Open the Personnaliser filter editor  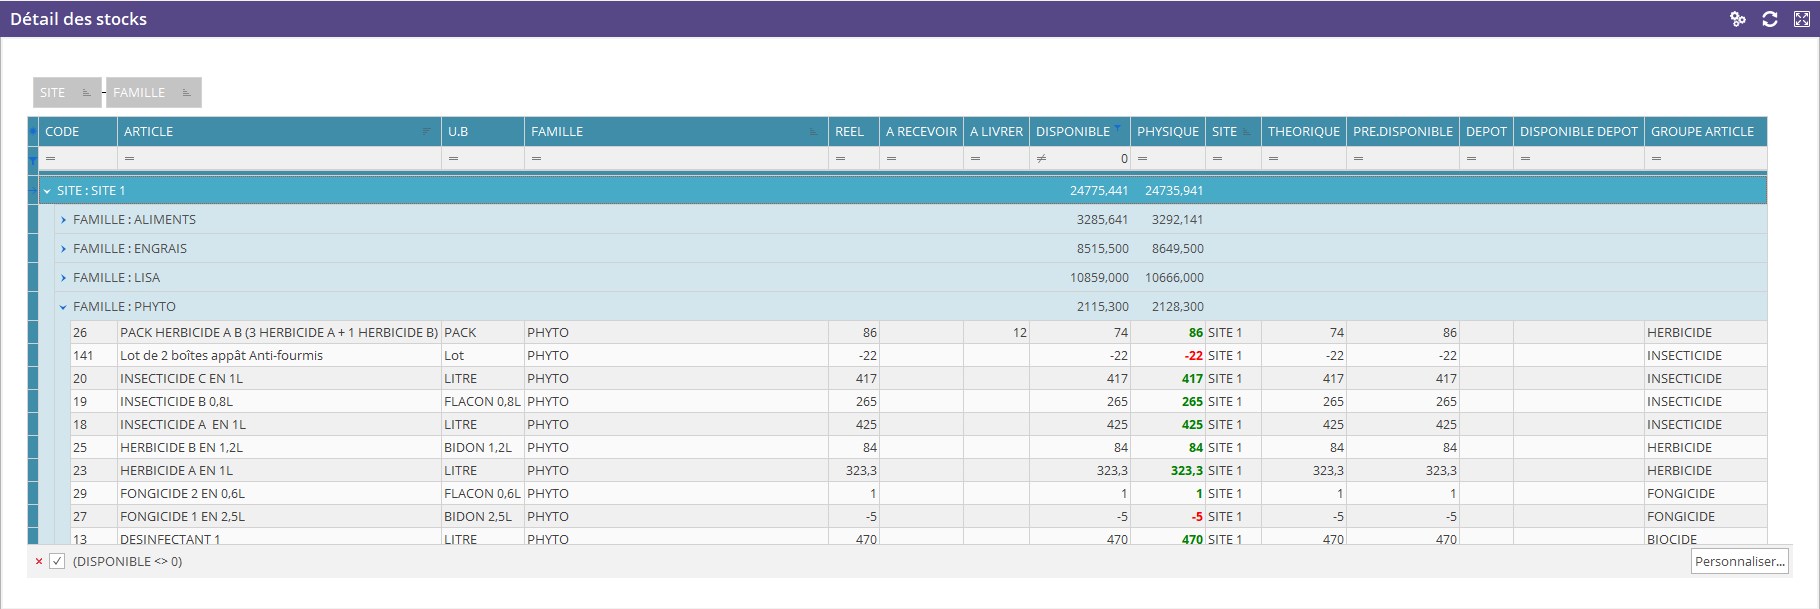coord(1739,562)
